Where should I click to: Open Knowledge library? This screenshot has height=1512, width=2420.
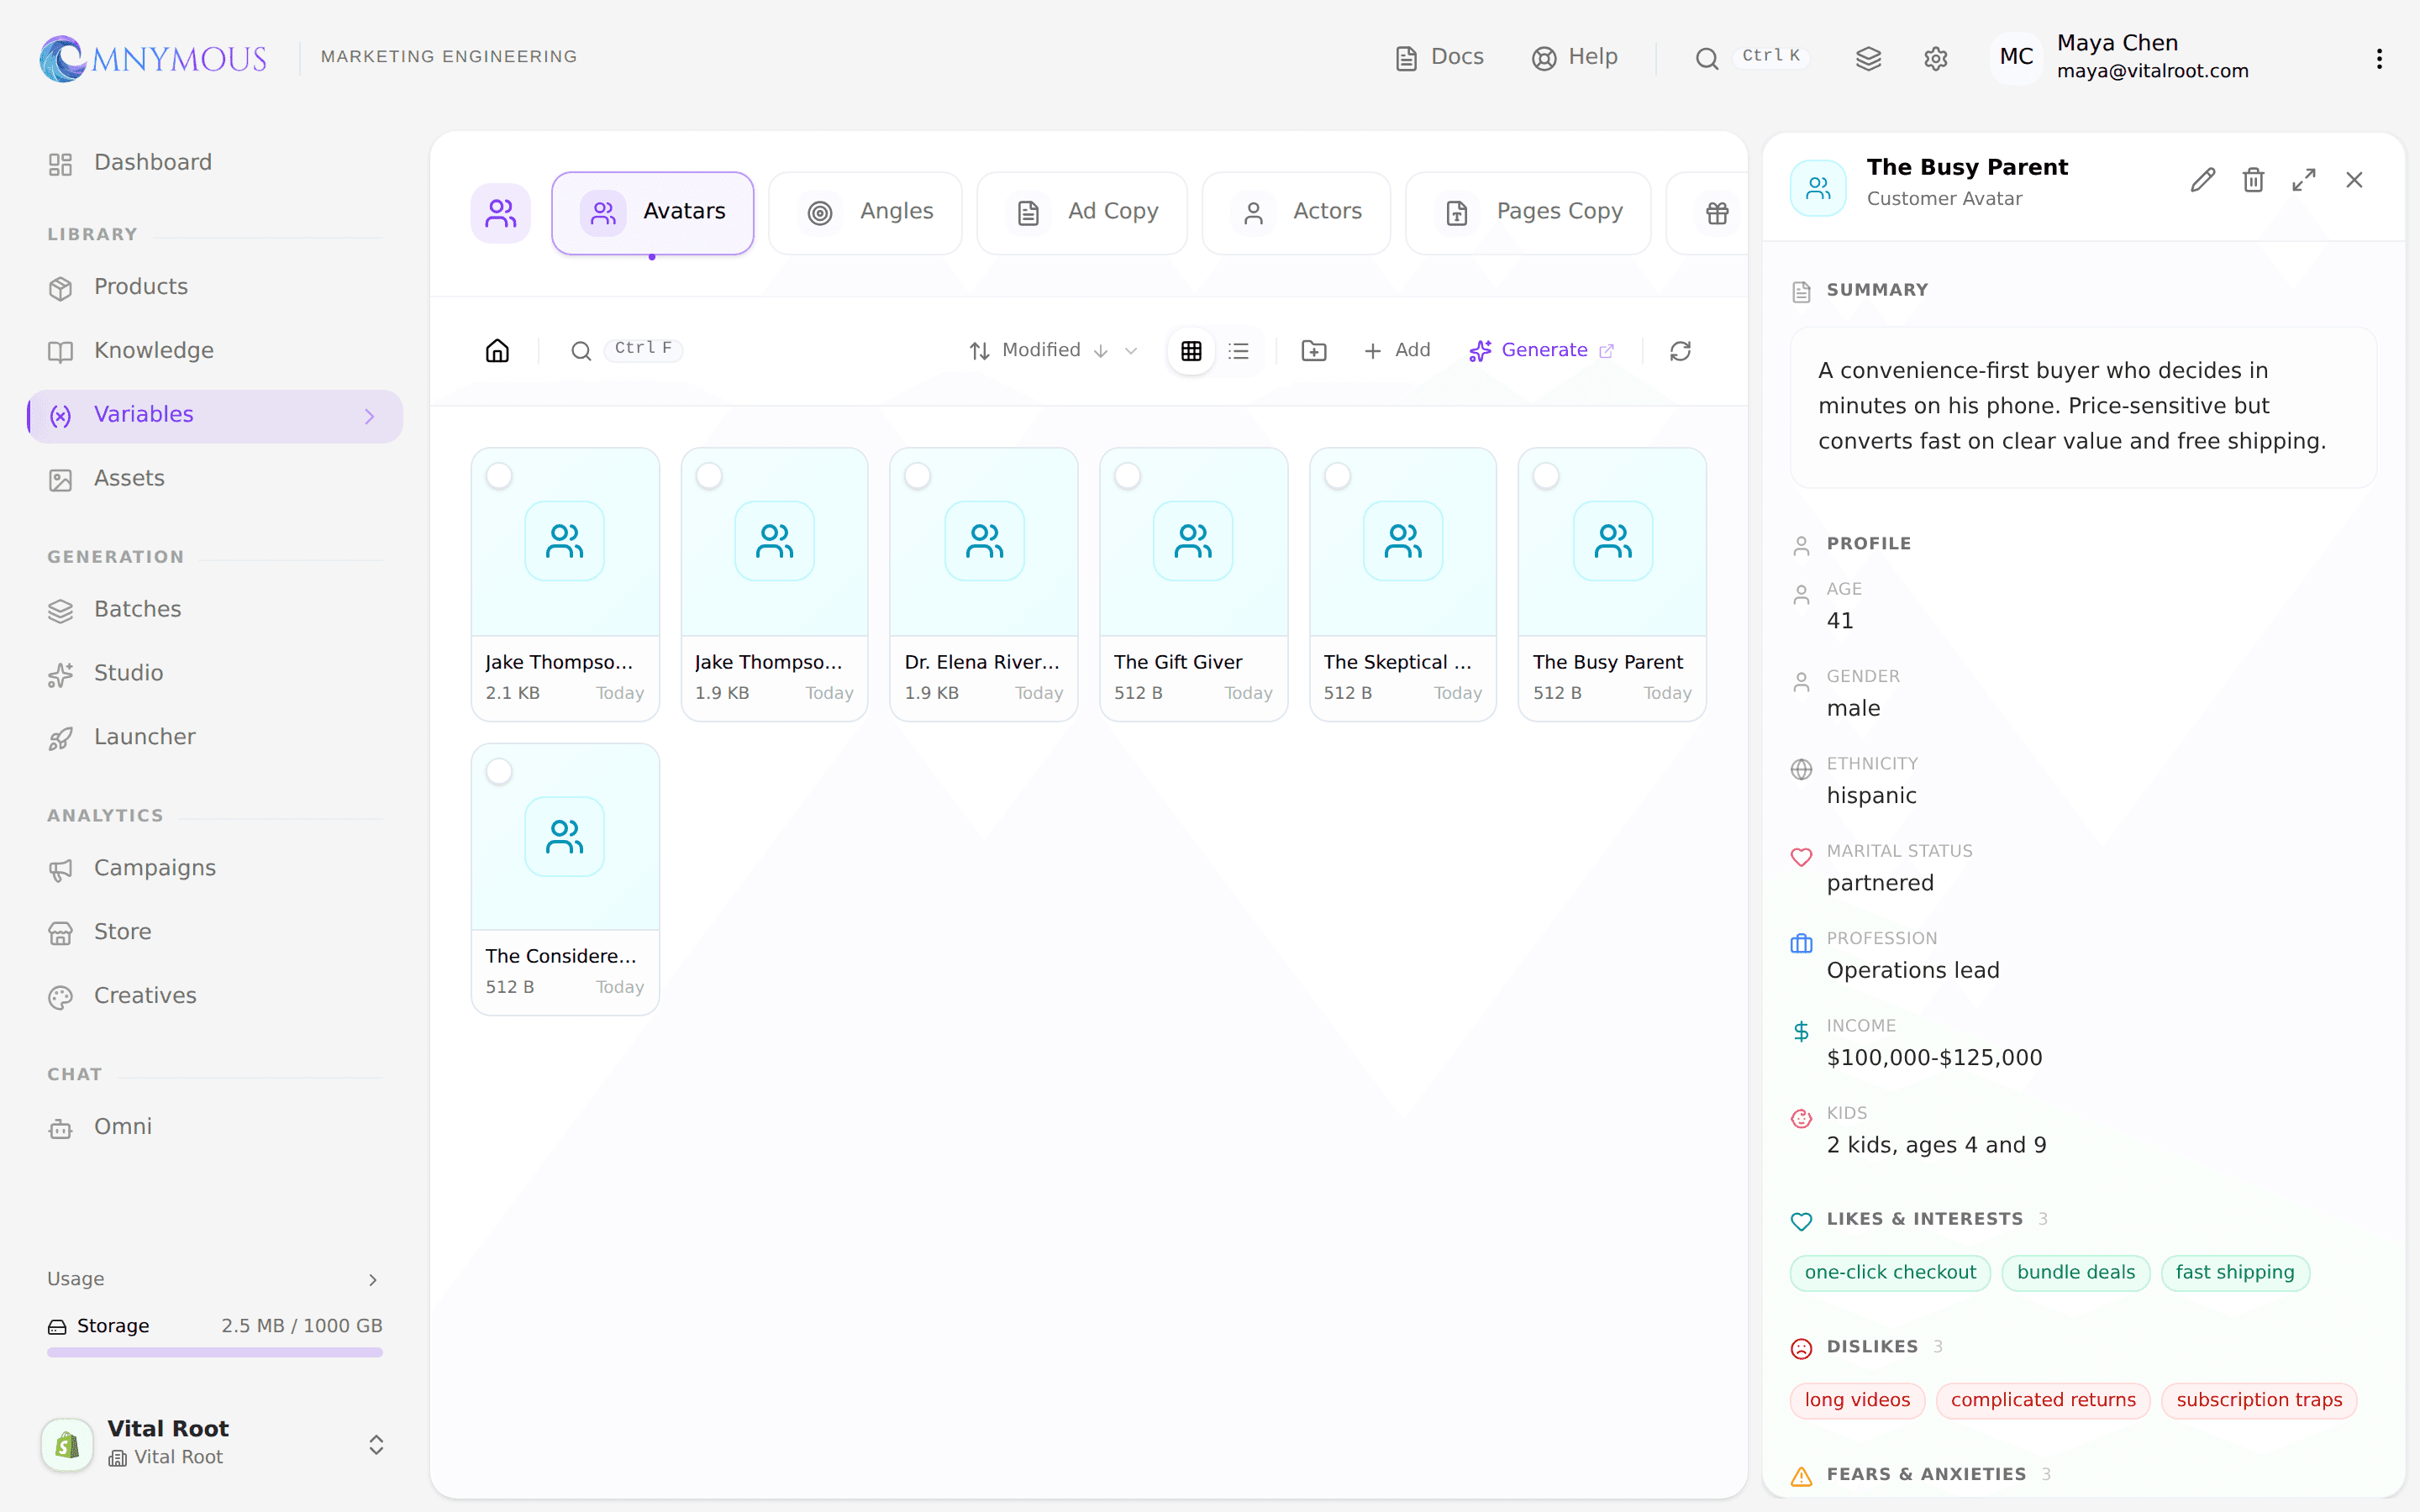coord(215,351)
